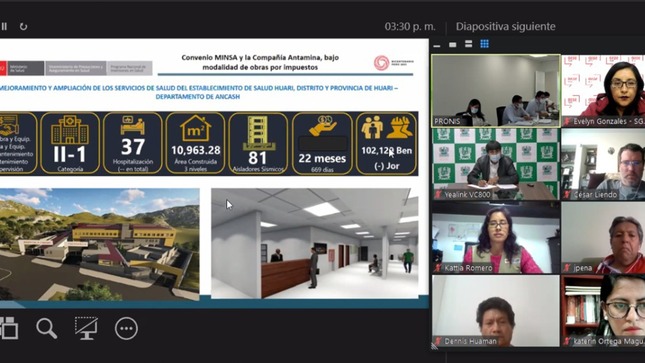Click the 'Mejoramiento y ampliación' blue heading
The image size is (645, 363).
tap(199, 92)
